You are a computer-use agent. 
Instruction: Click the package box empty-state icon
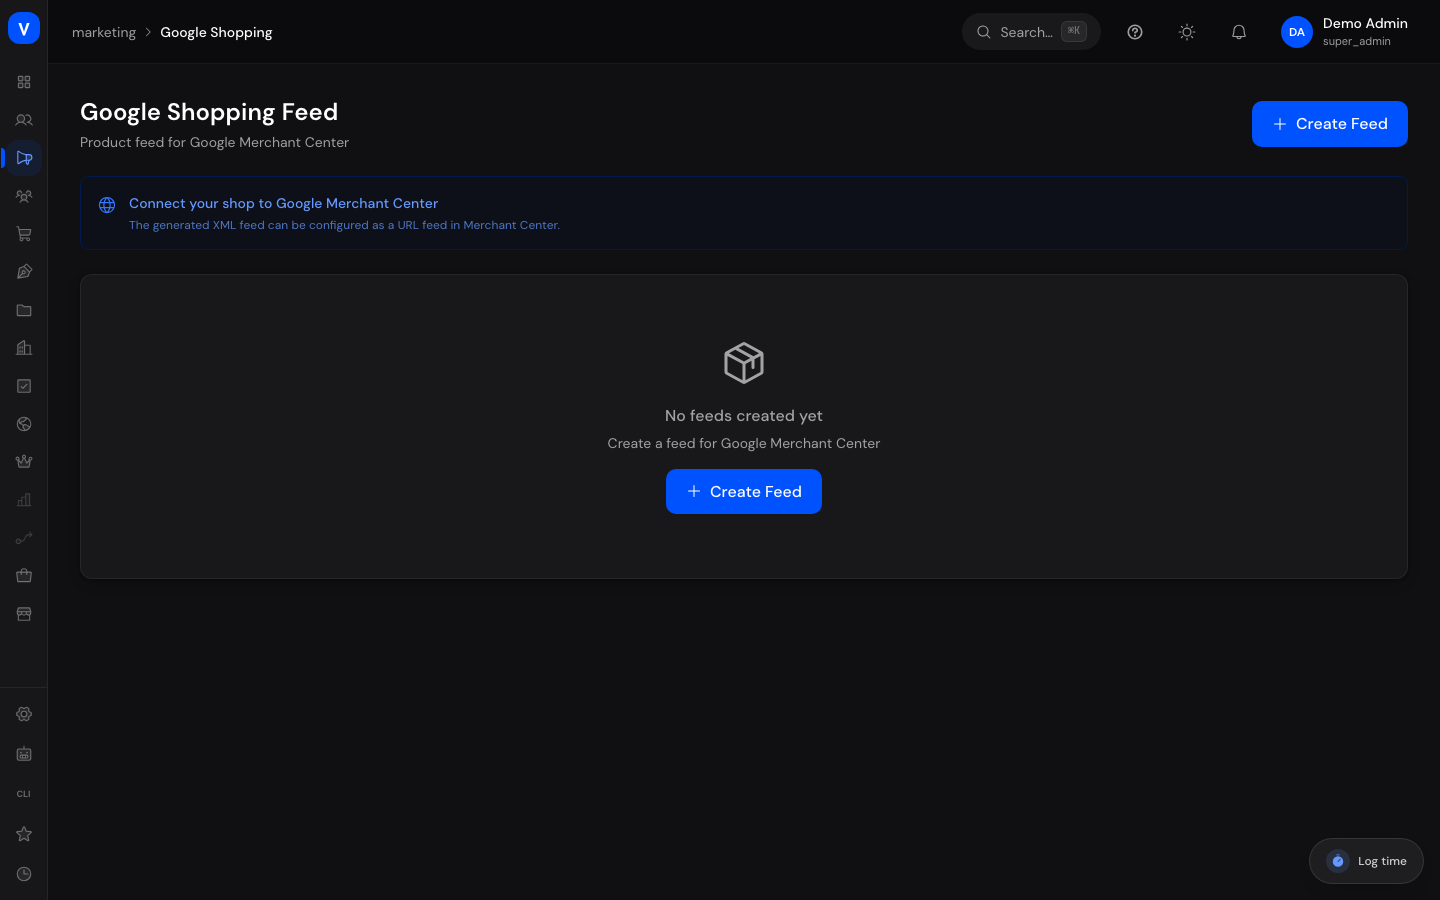pos(744,363)
